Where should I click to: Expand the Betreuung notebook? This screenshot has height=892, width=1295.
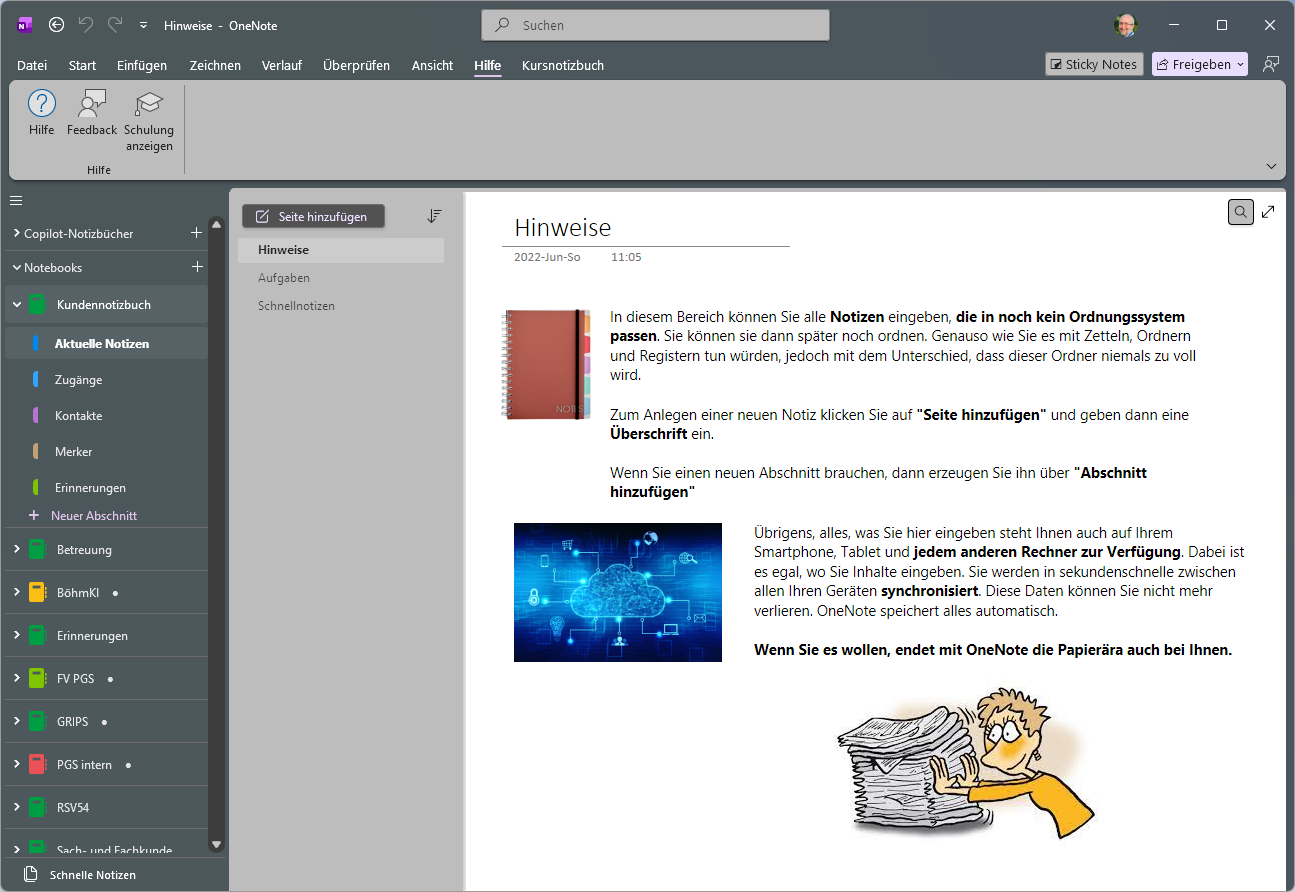(16, 549)
